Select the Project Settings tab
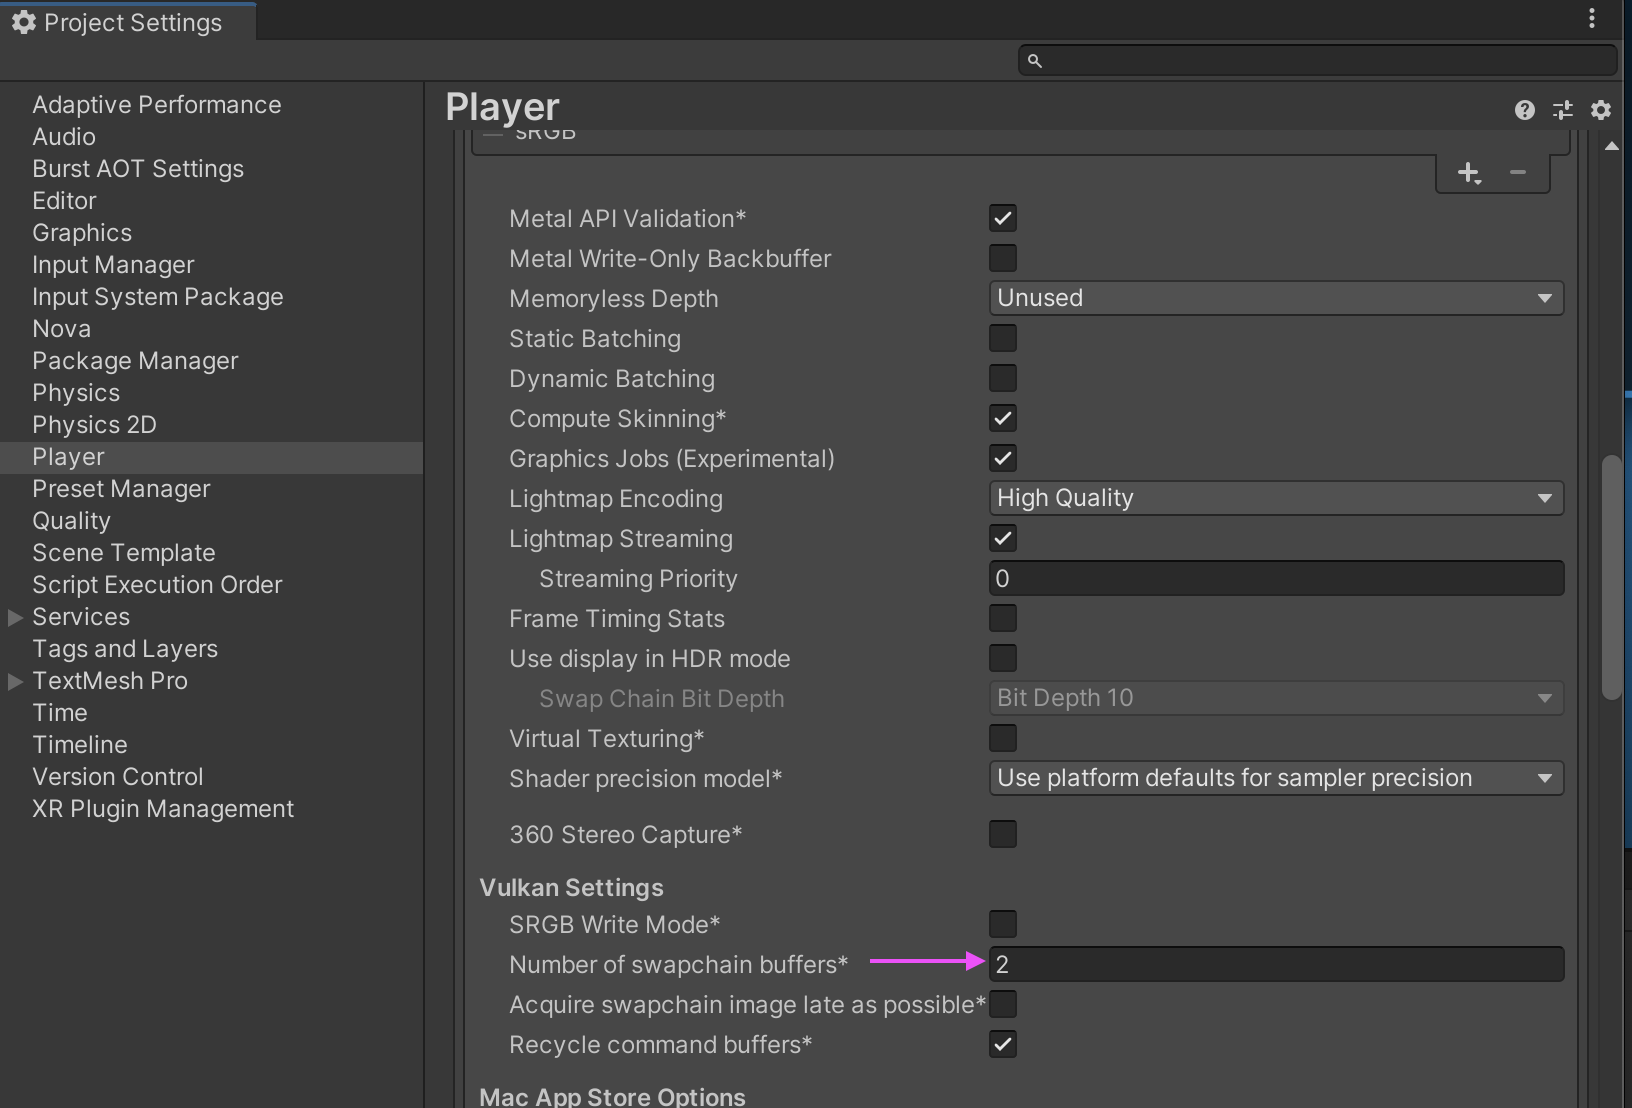The width and height of the screenshot is (1632, 1108). [130, 21]
